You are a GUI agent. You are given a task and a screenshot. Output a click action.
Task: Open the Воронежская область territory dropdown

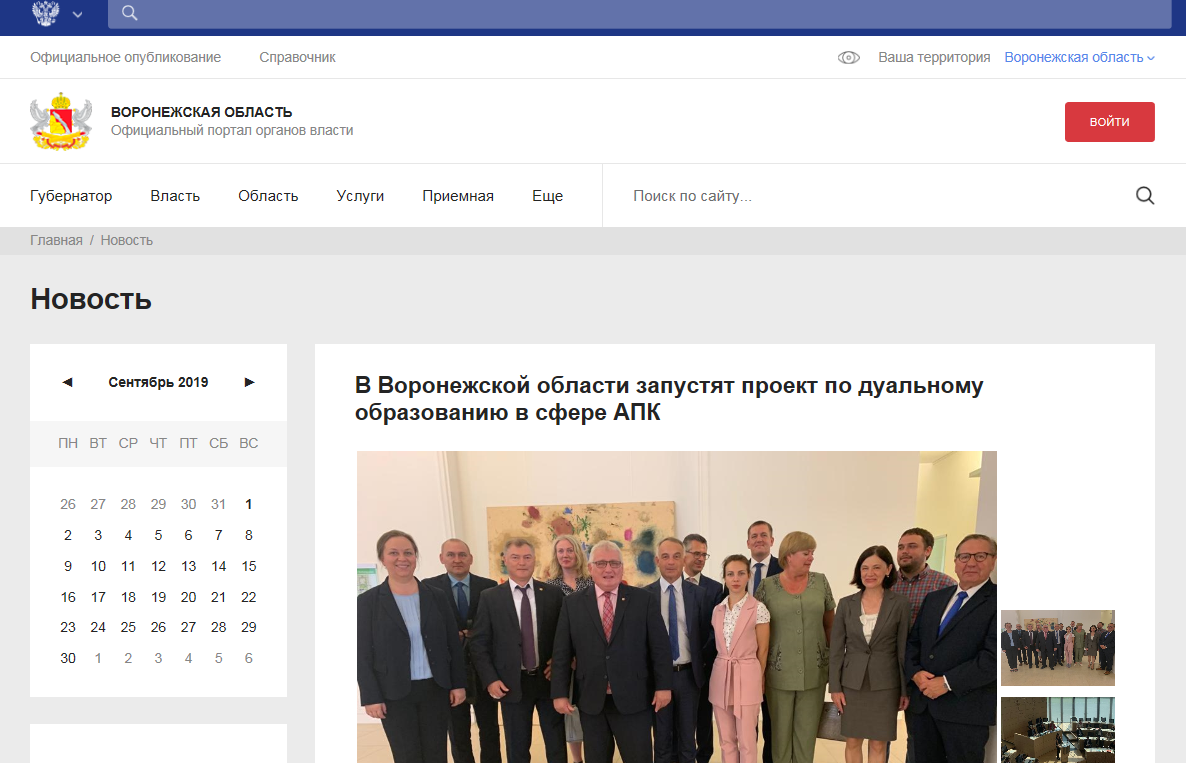click(x=1079, y=58)
